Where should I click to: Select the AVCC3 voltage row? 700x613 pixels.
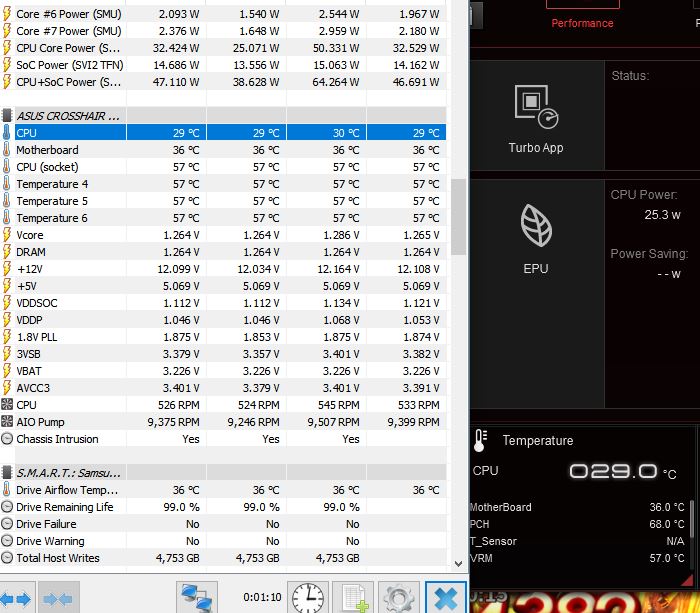223,388
